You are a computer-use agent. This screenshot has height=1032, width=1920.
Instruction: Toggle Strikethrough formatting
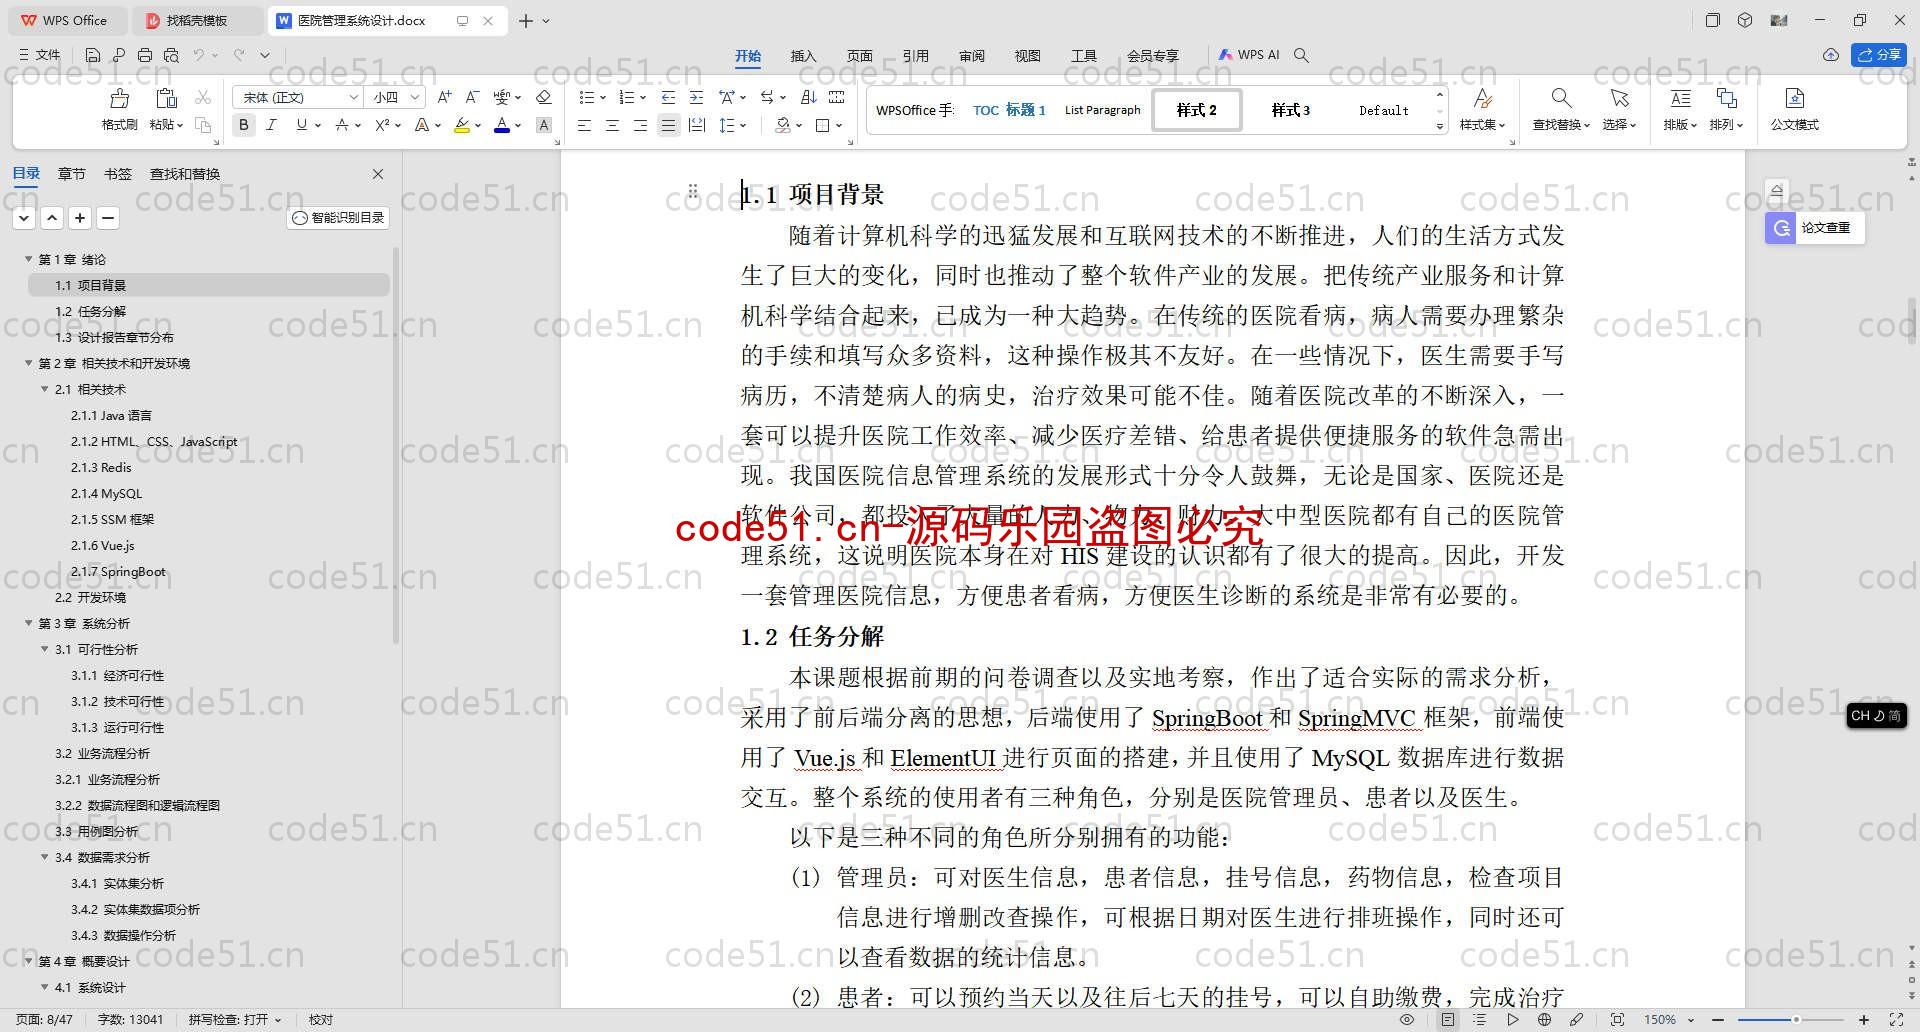point(342,125)
